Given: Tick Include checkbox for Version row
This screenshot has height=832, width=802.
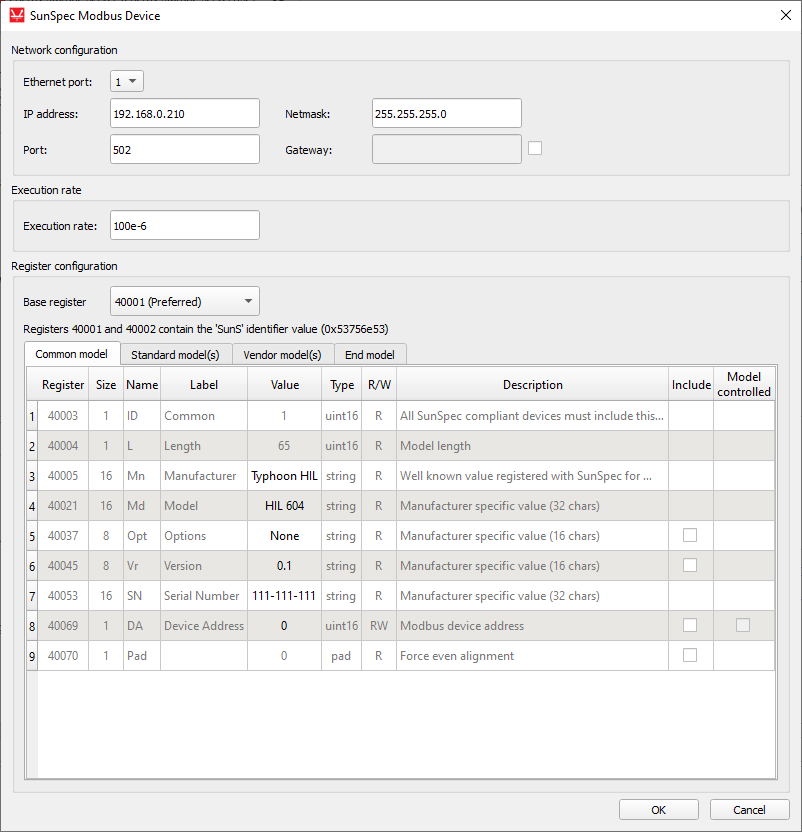Looking at the screenshot, I should click(690, 565).
